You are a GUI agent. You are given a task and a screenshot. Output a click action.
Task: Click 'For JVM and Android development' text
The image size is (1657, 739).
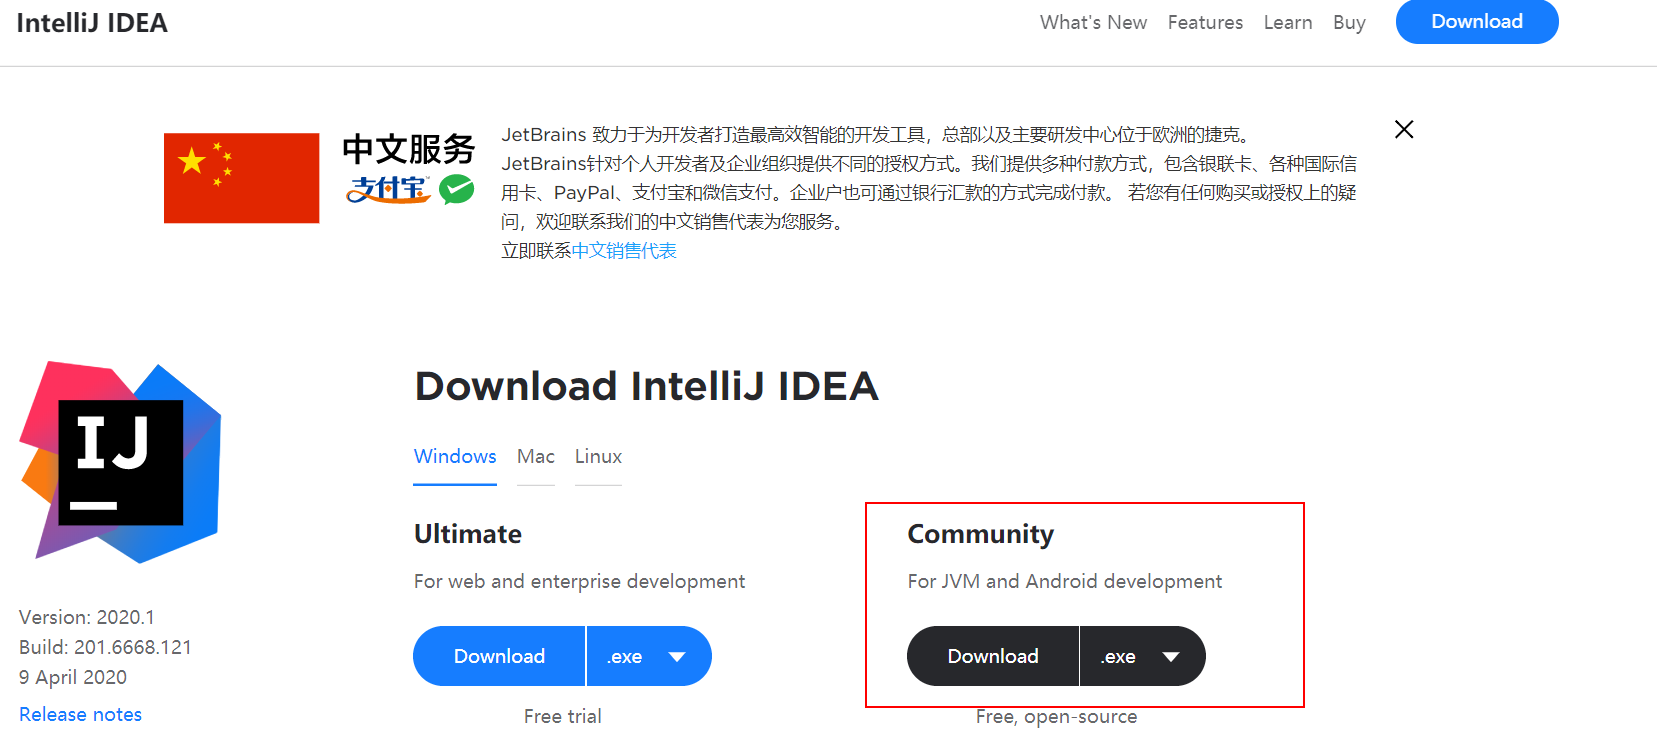click(x=1065, y=581)
